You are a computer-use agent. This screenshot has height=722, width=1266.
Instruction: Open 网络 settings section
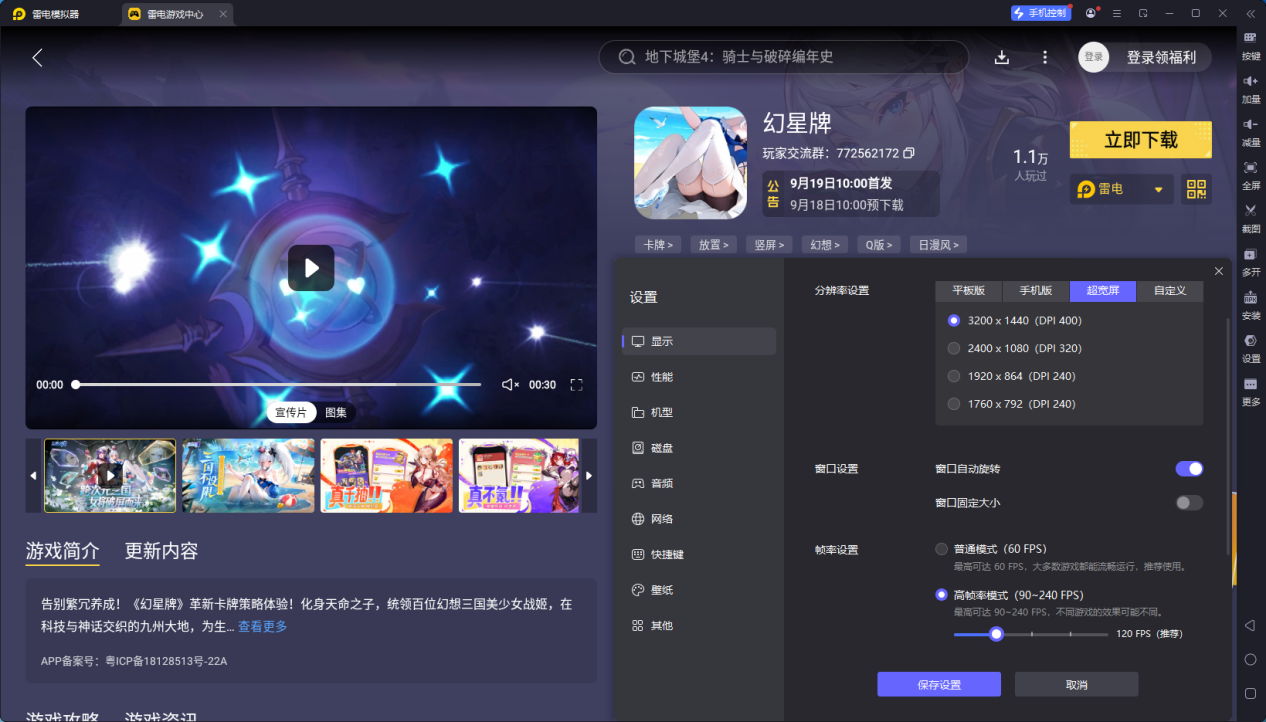pyautogui.click(x=699, y=519)
